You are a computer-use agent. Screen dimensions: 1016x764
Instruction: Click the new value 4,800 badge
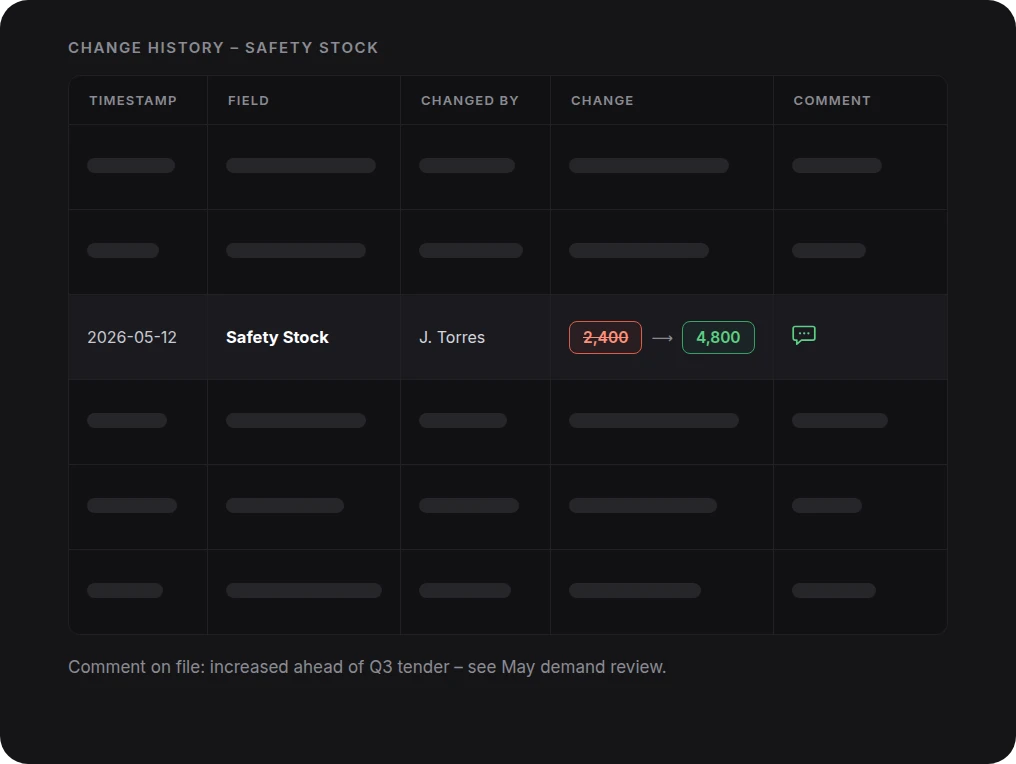718,338
